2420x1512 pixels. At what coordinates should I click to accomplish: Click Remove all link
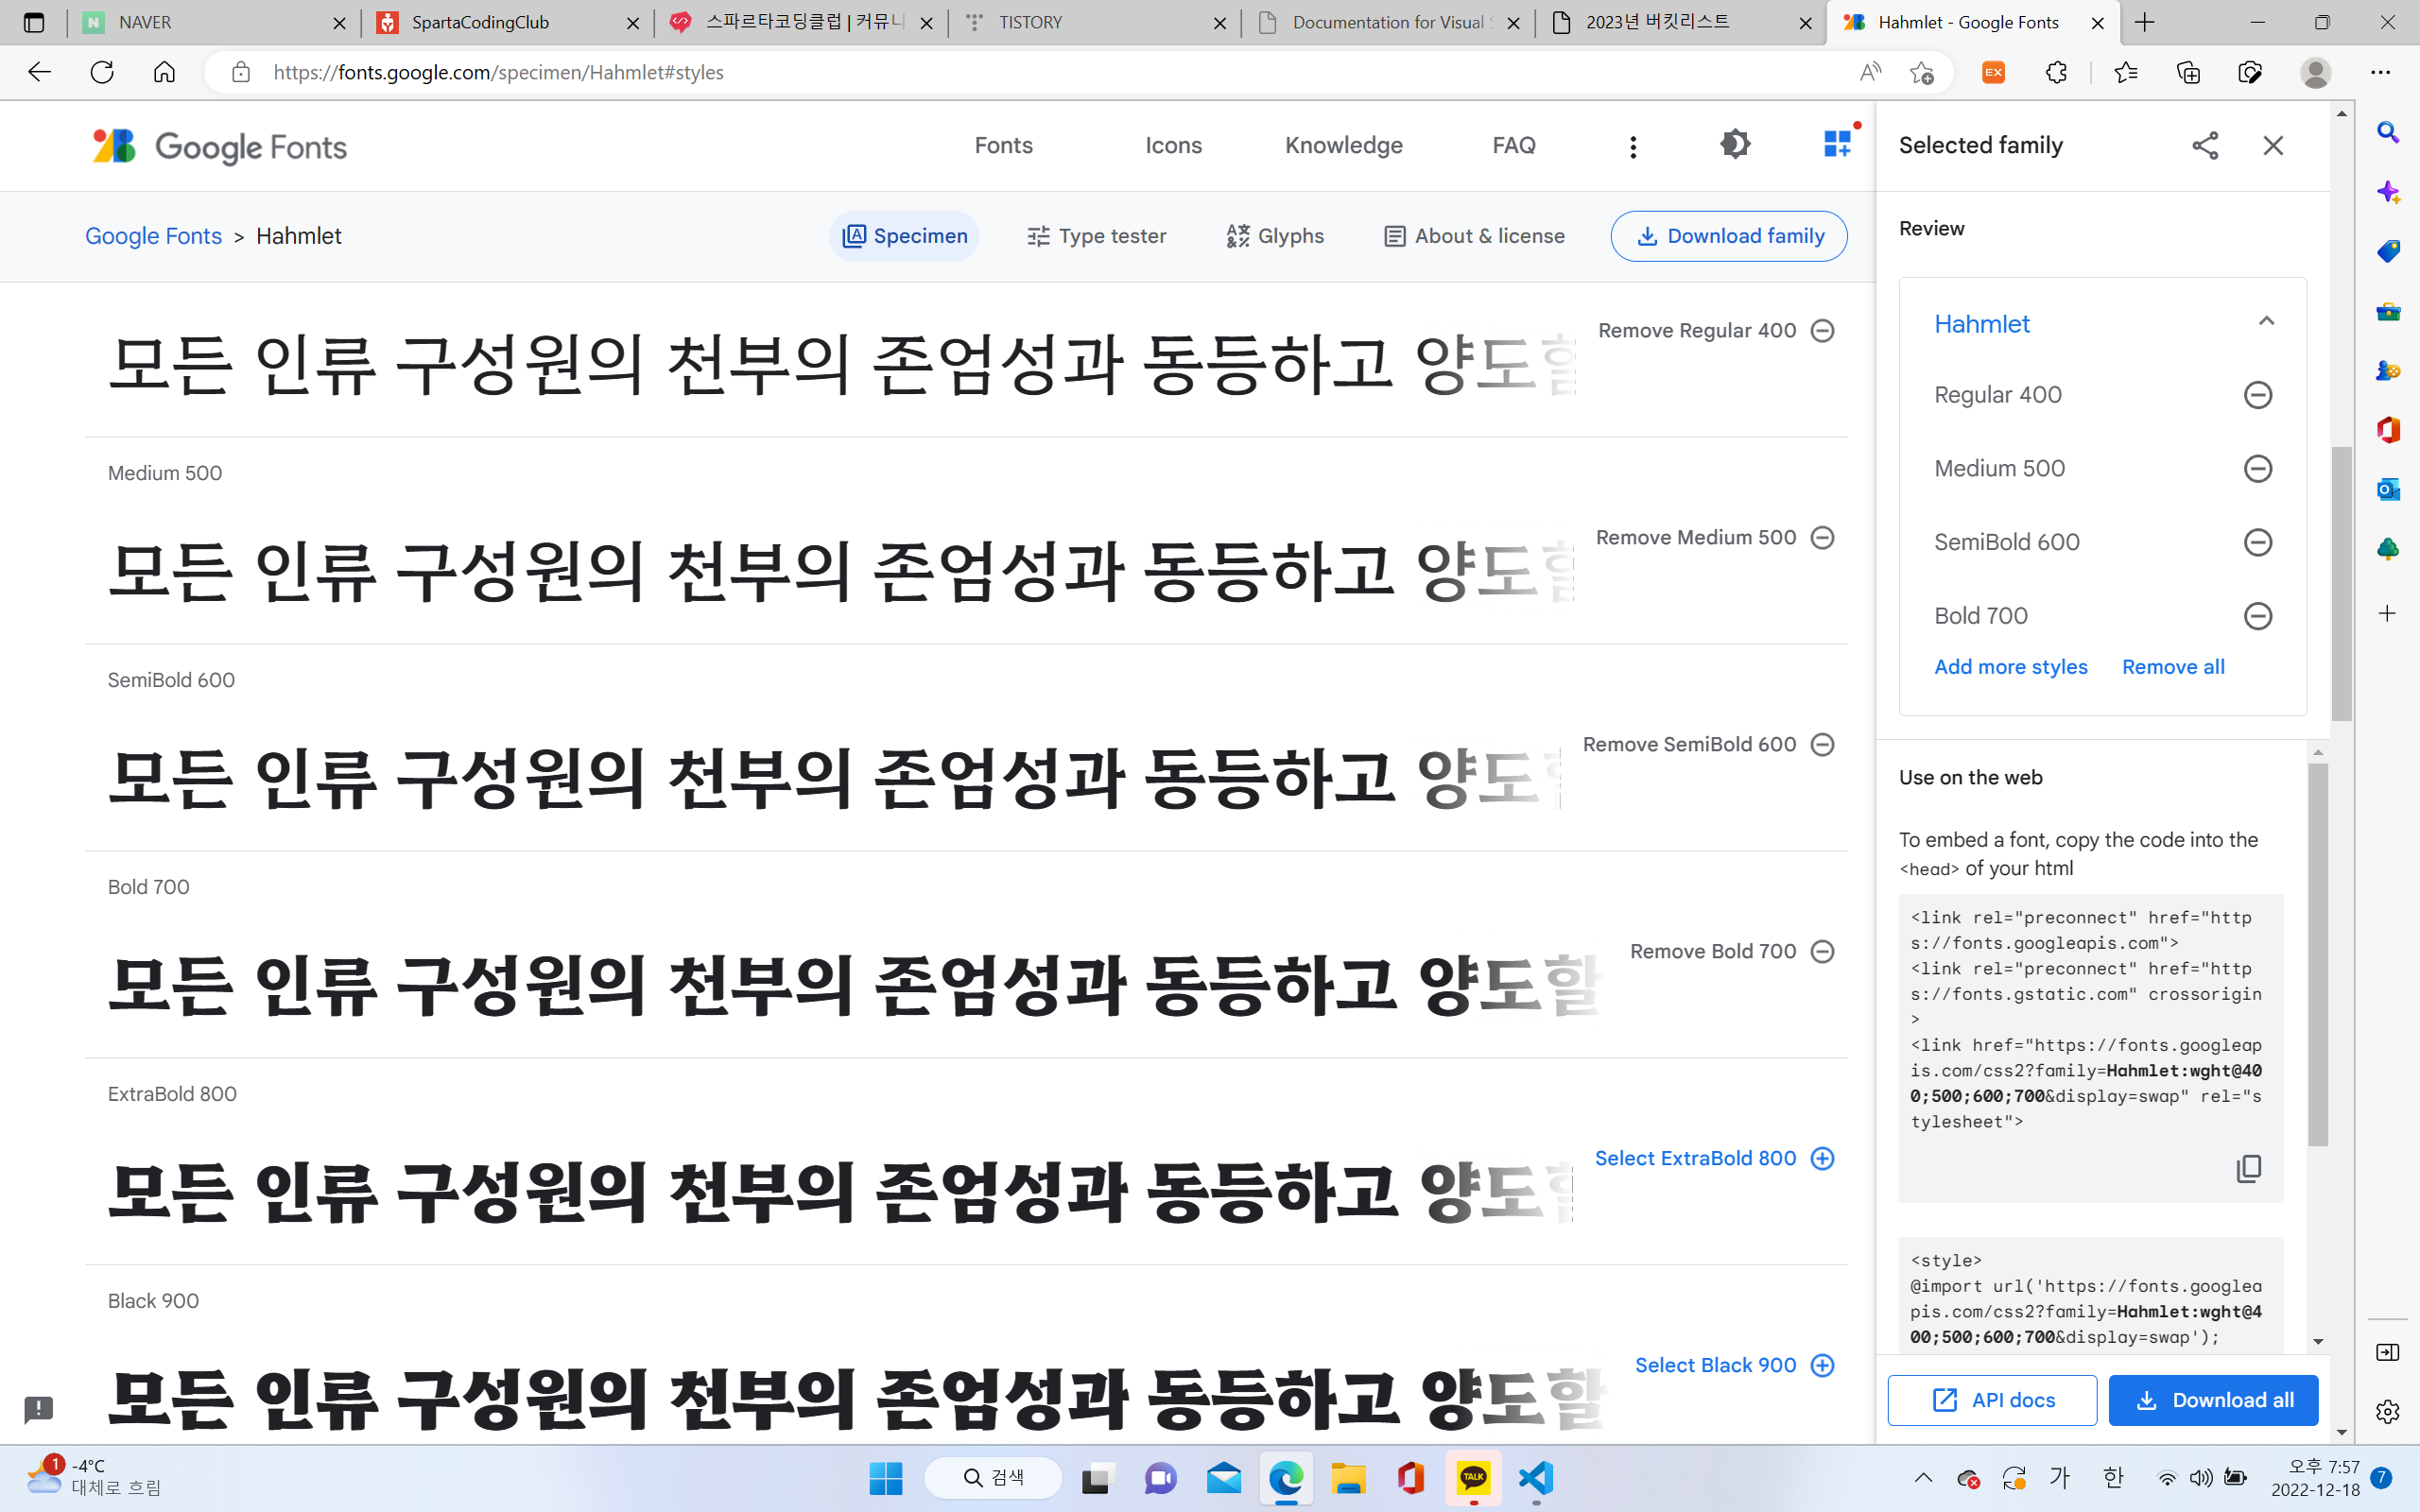click(x=2173, y=667)
